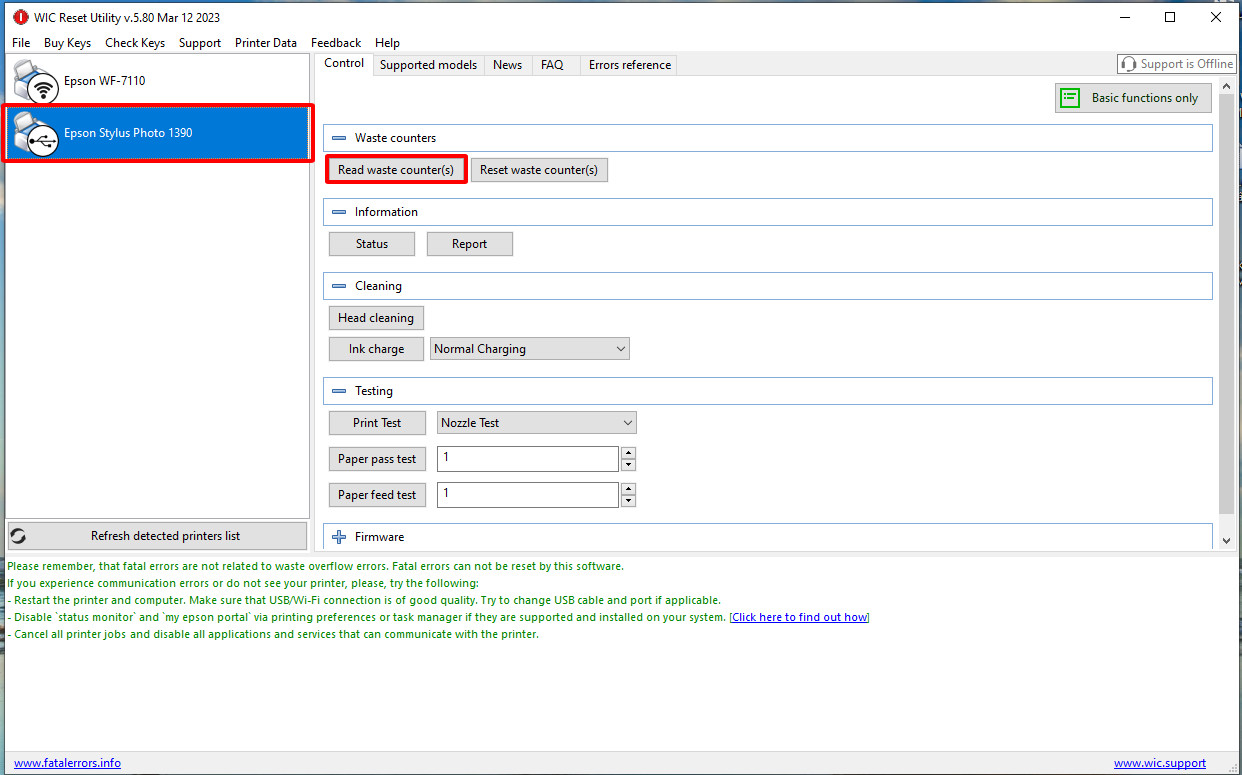Select the Epson WF-7110 Wi-Fi printer icon

(x=36, y=82)
